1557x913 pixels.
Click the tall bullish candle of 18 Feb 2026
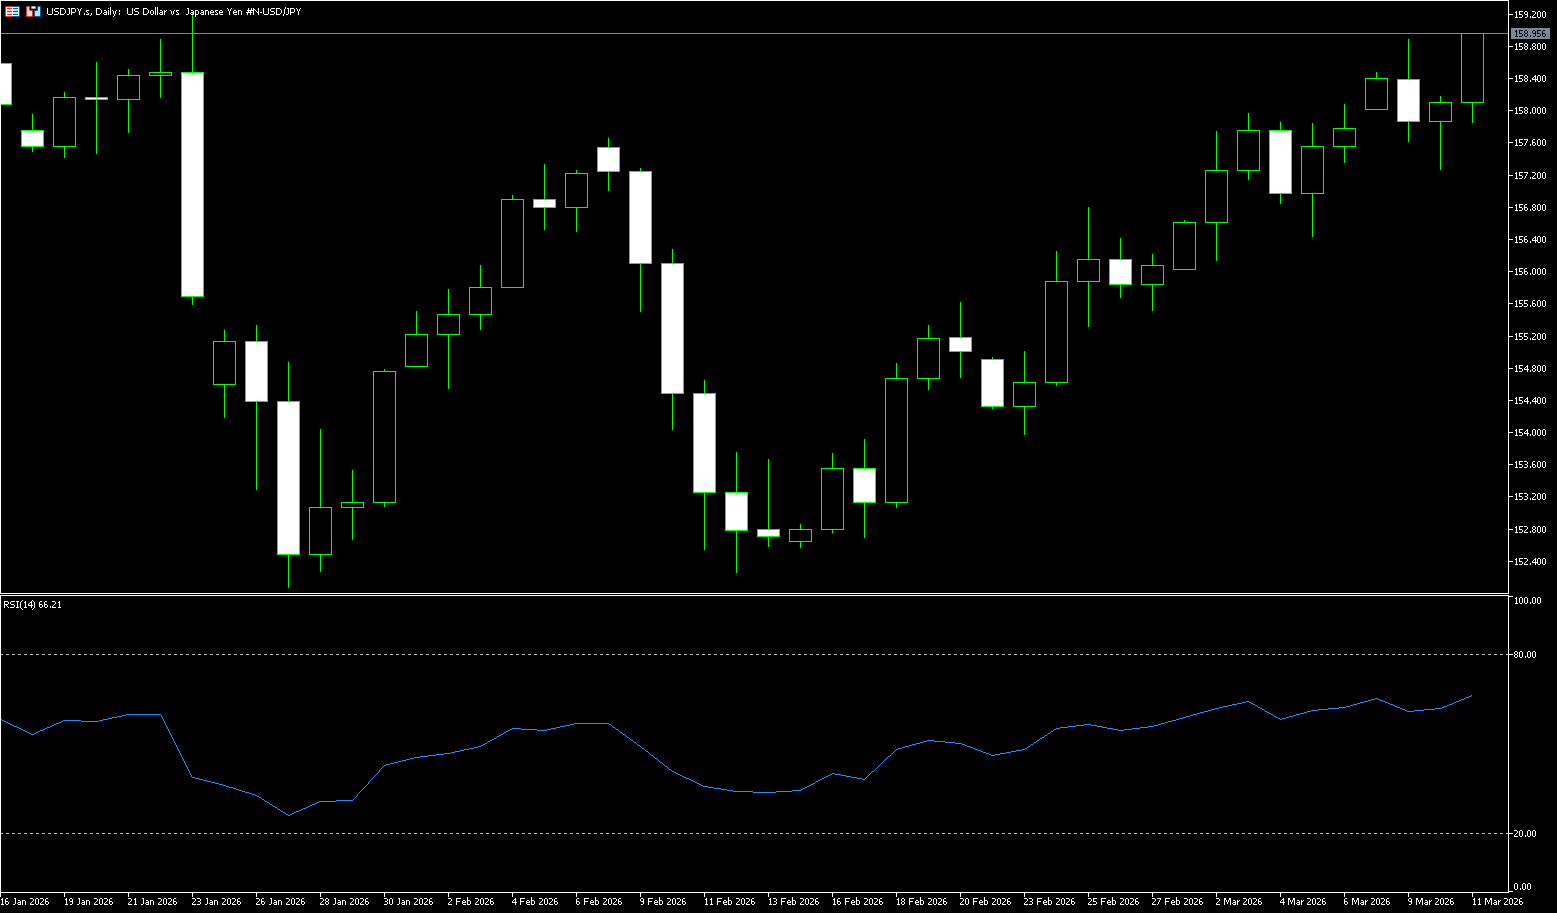click(x=896, y=440)
